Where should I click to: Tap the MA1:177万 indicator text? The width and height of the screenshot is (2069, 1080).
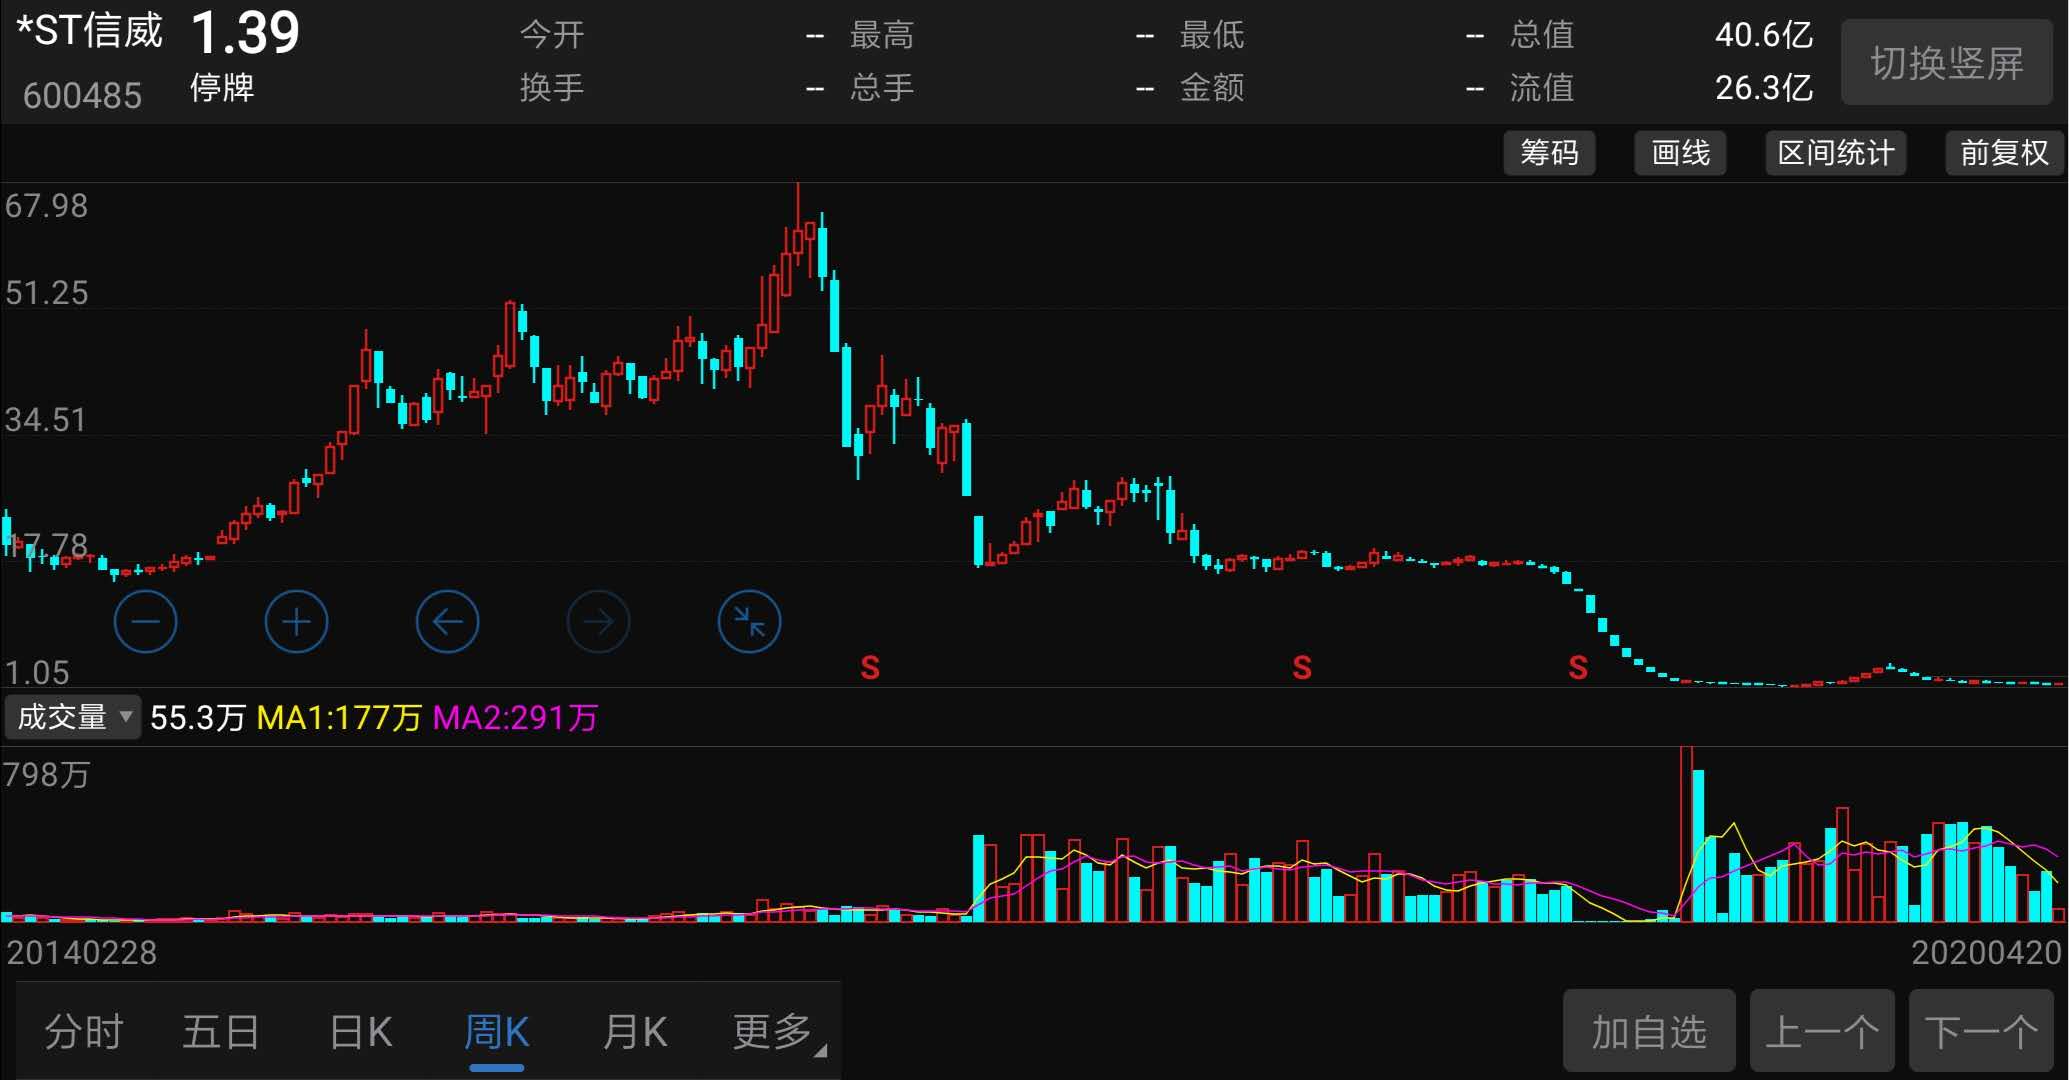[x=339, y=717]
